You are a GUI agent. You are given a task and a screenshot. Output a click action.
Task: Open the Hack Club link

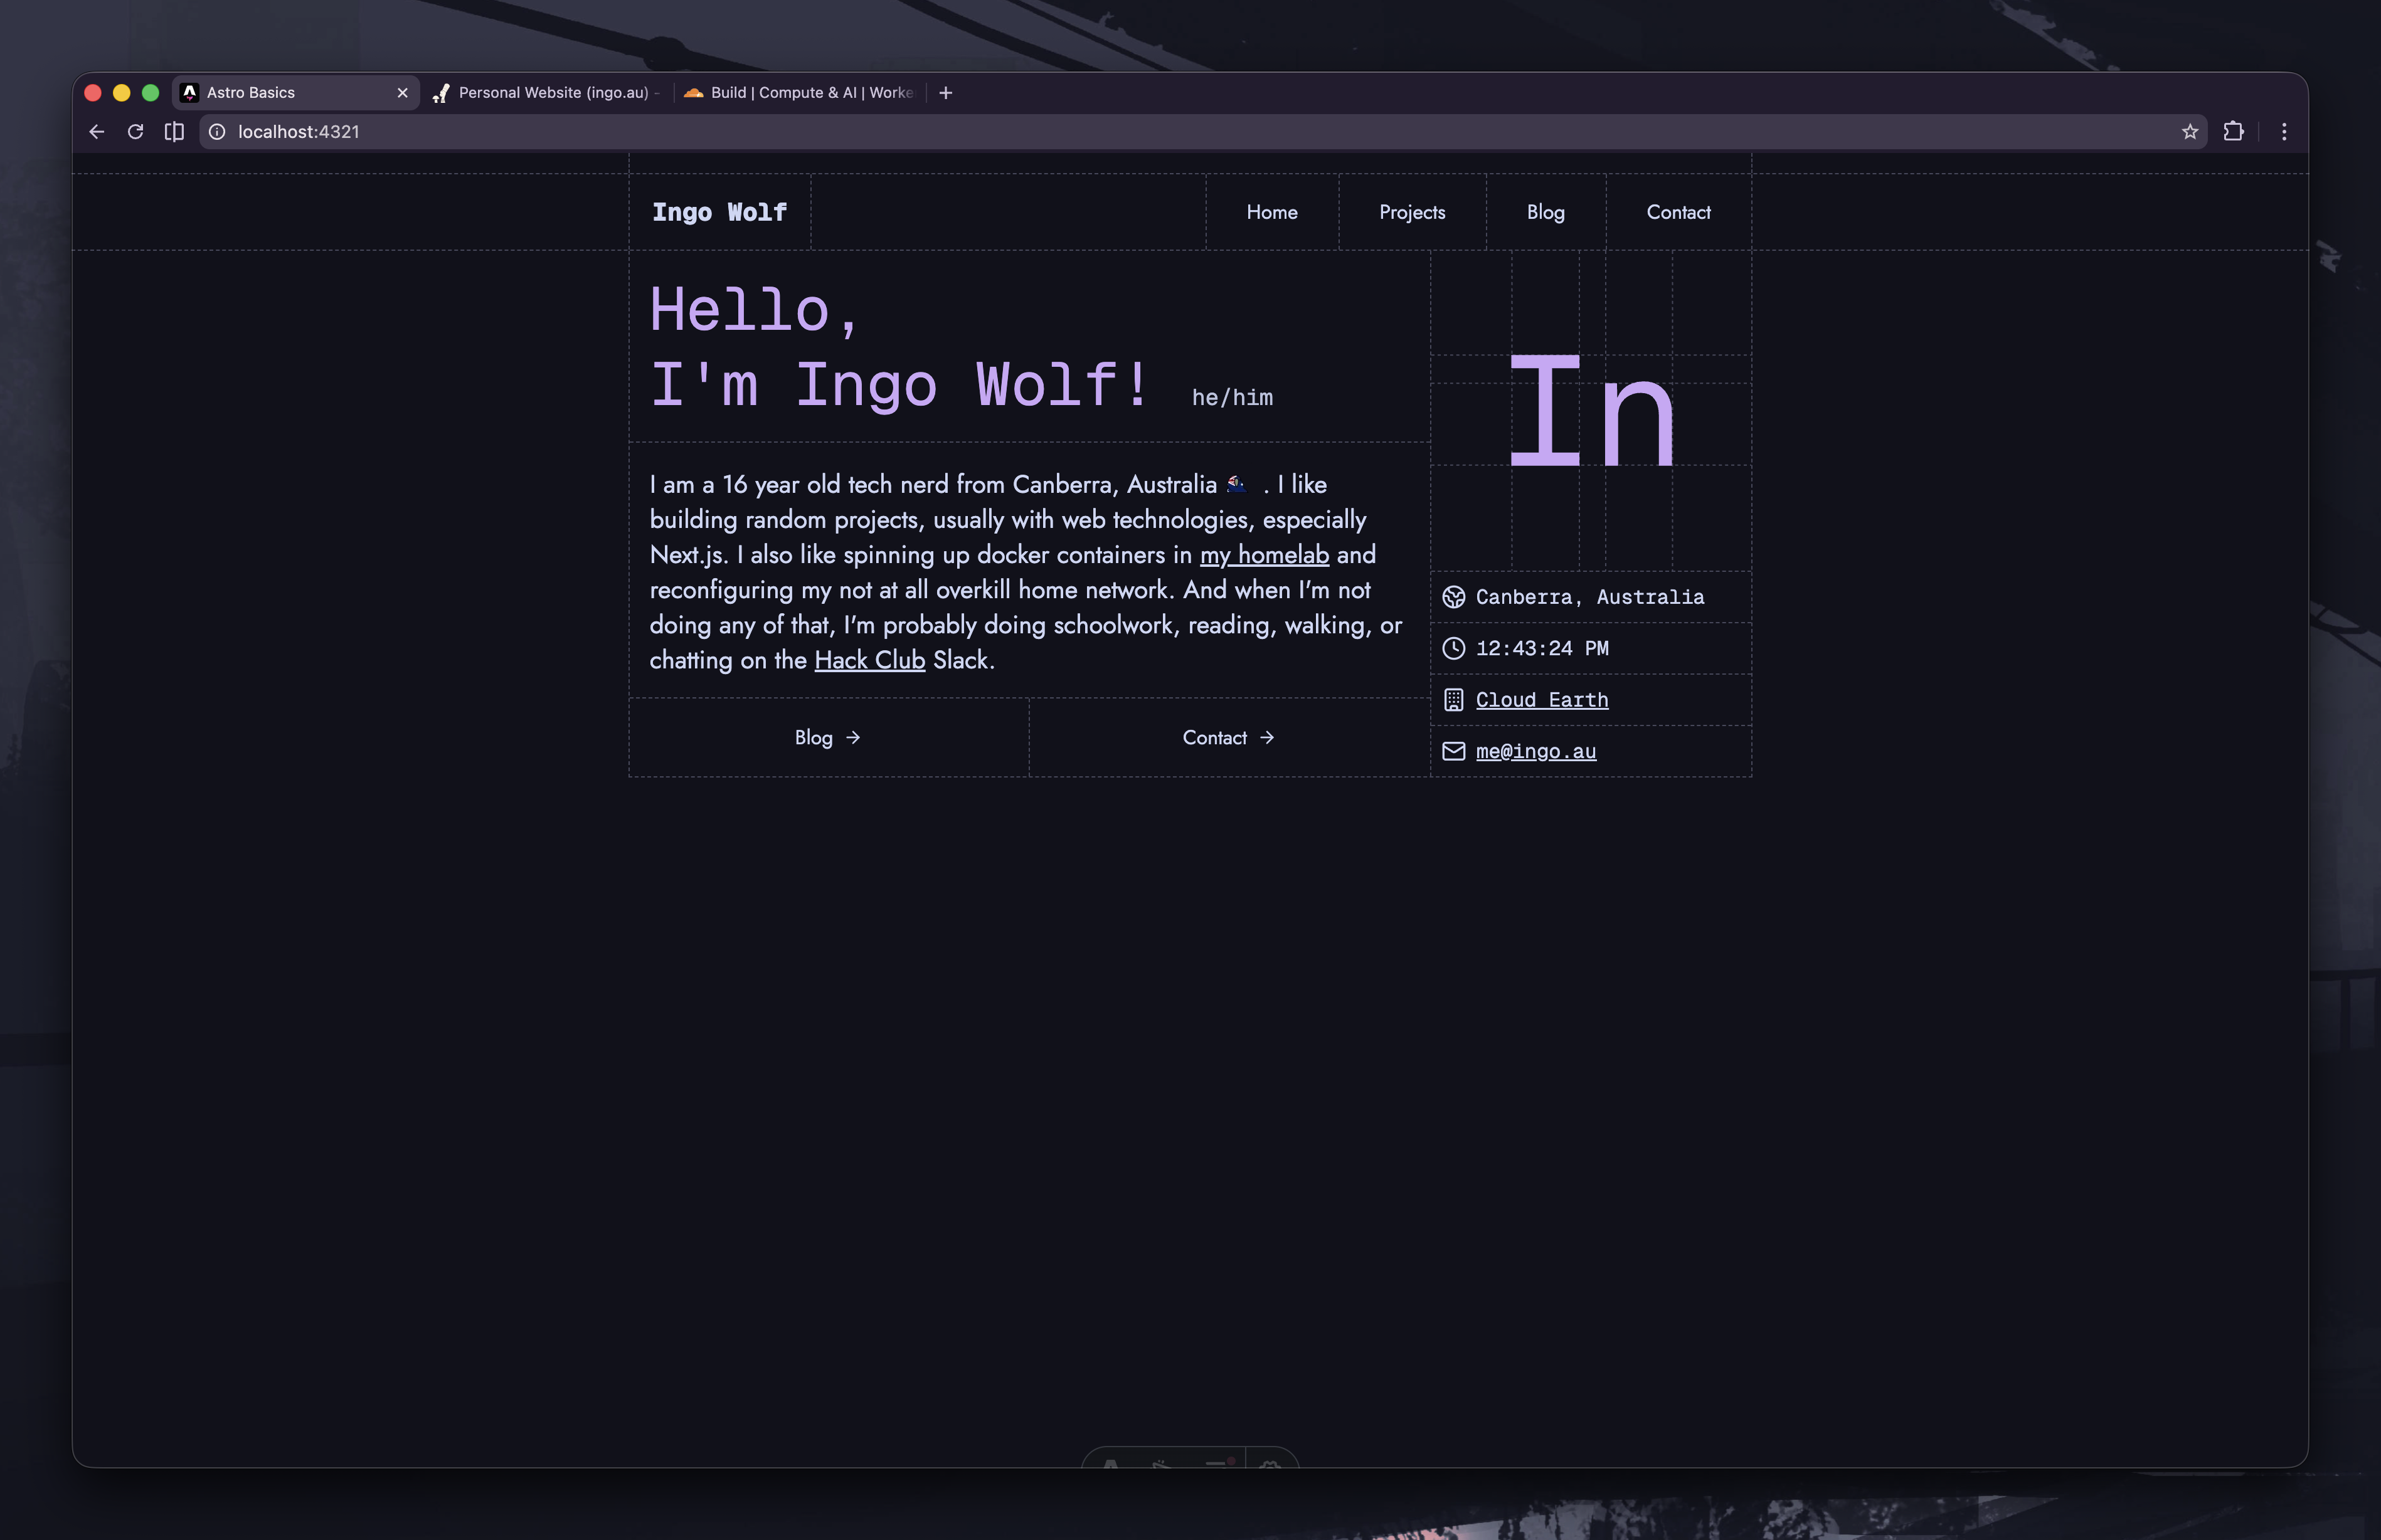[x=869, y=660]
